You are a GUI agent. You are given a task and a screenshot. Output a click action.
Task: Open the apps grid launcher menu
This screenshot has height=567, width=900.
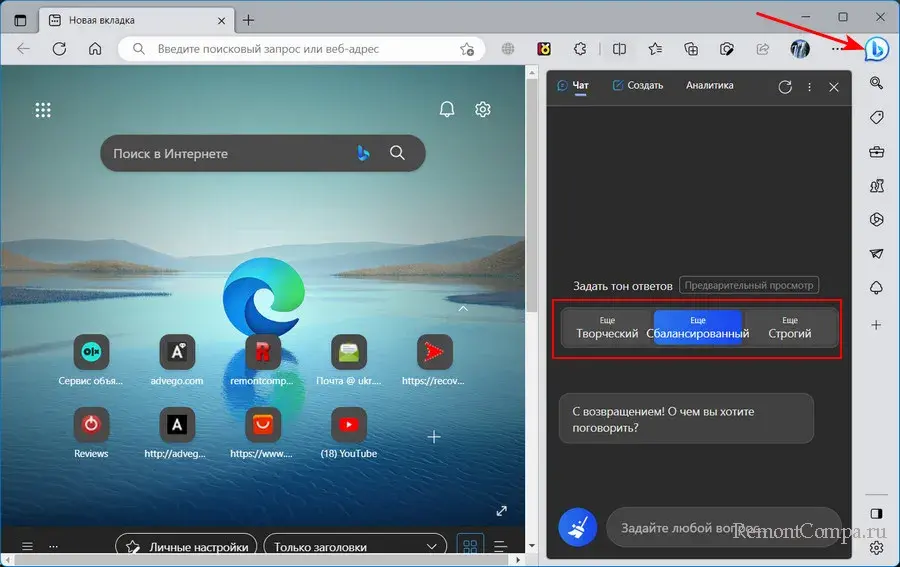[43, 109]
